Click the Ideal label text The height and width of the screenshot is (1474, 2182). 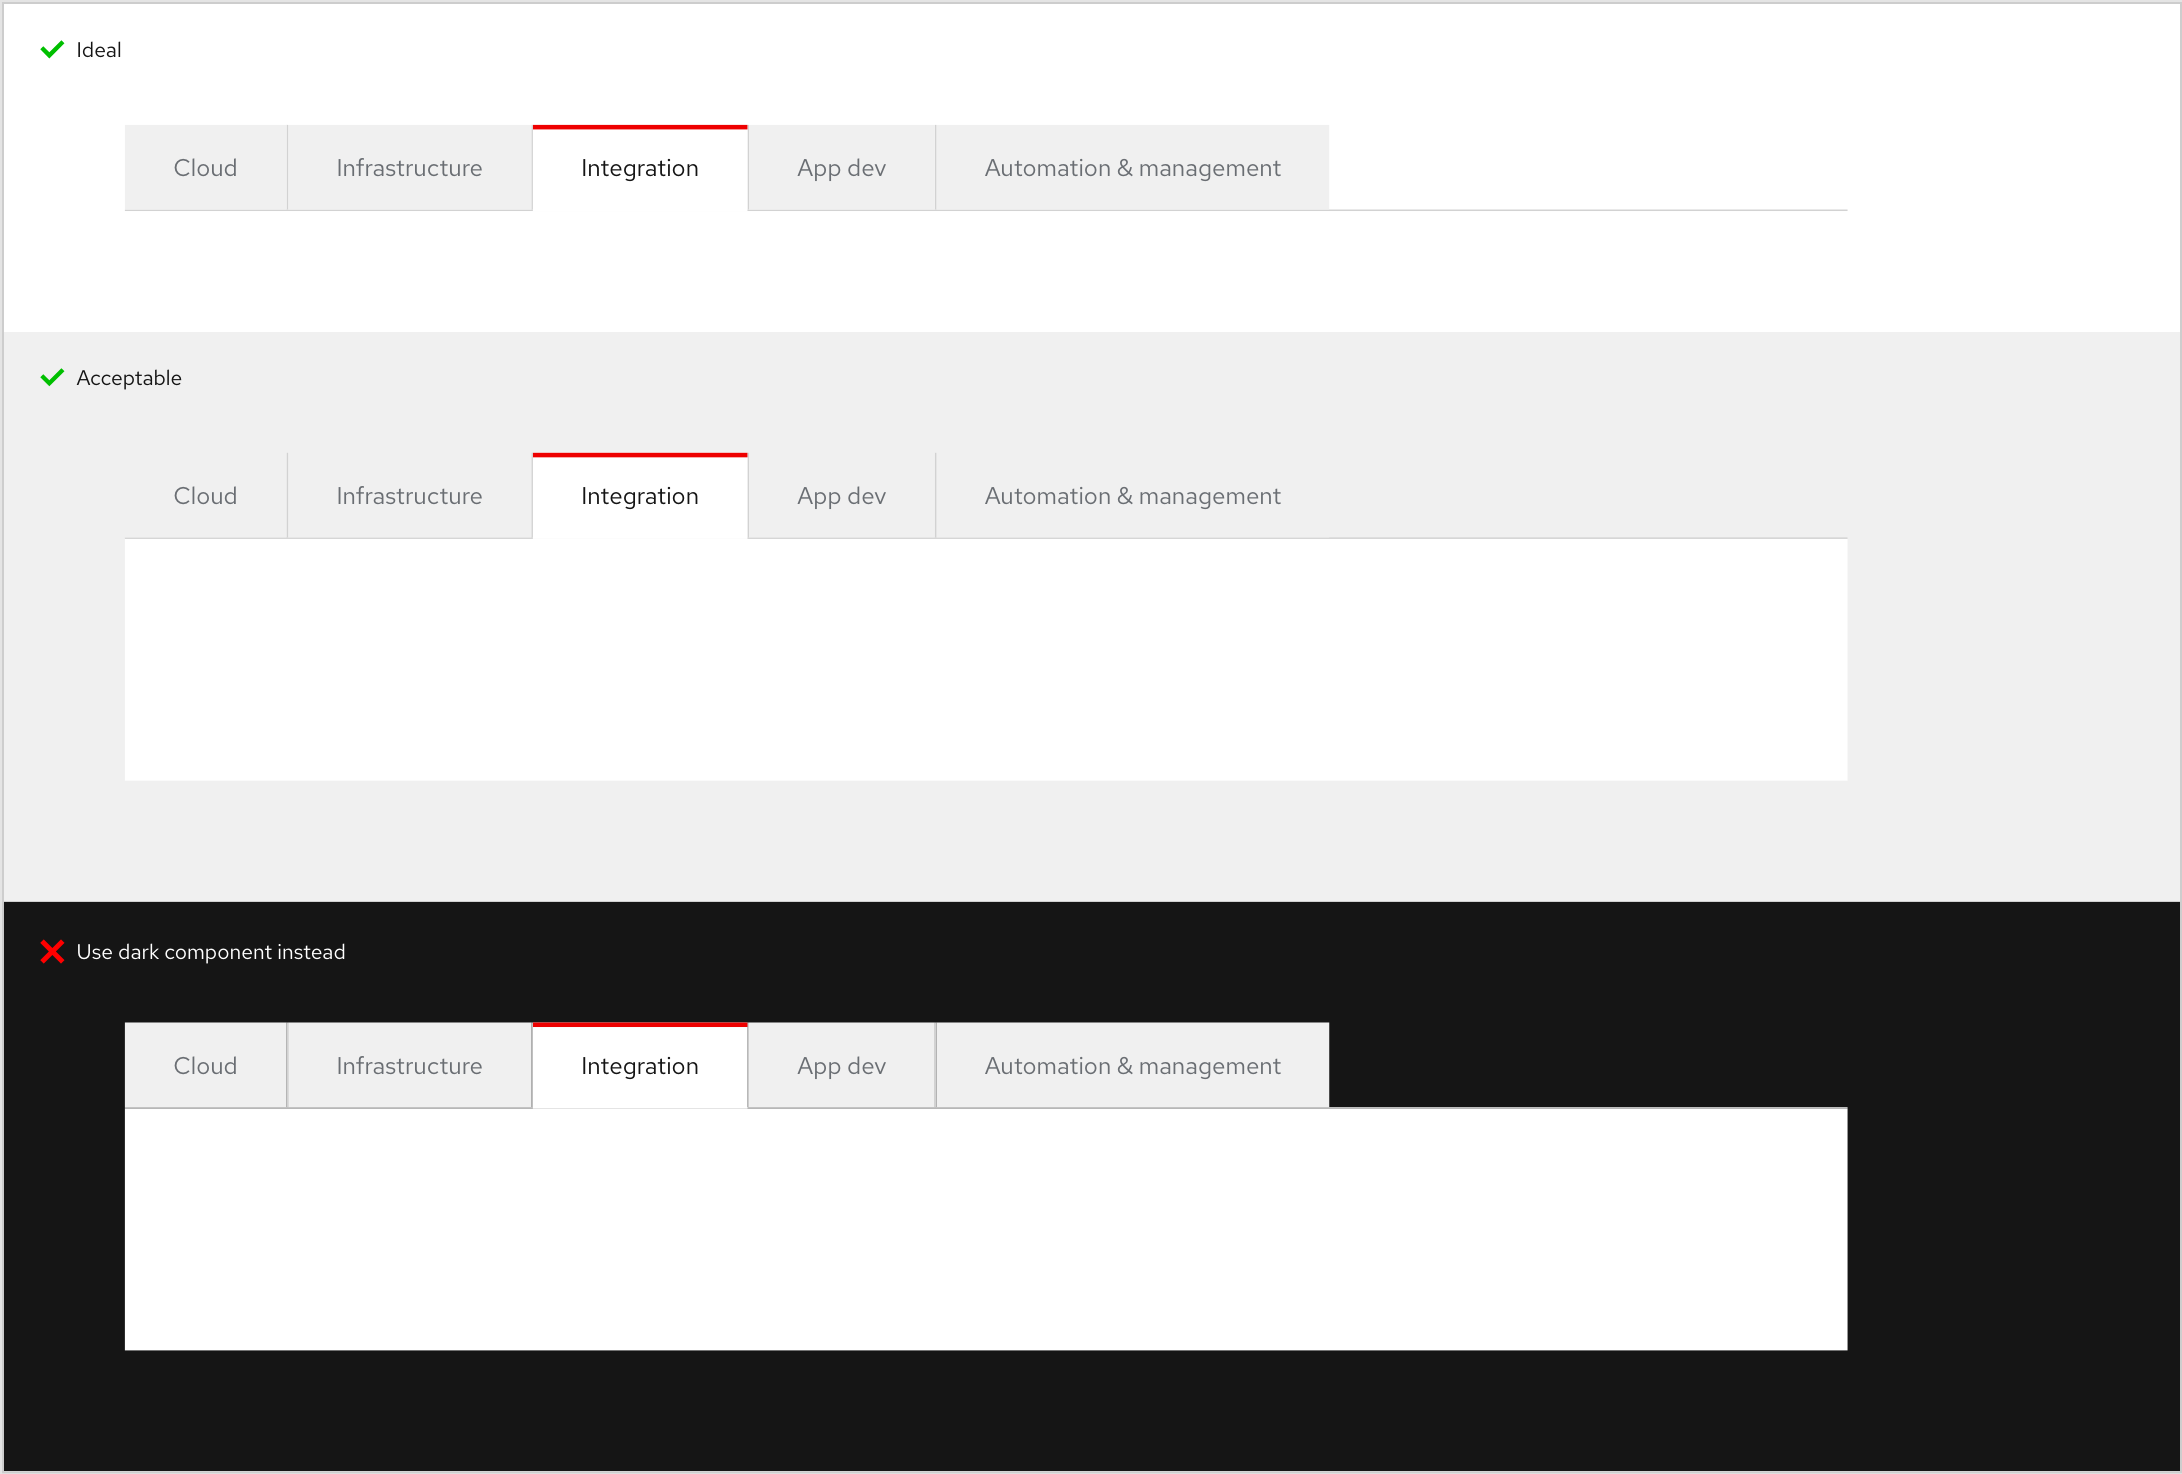point(98,49)
